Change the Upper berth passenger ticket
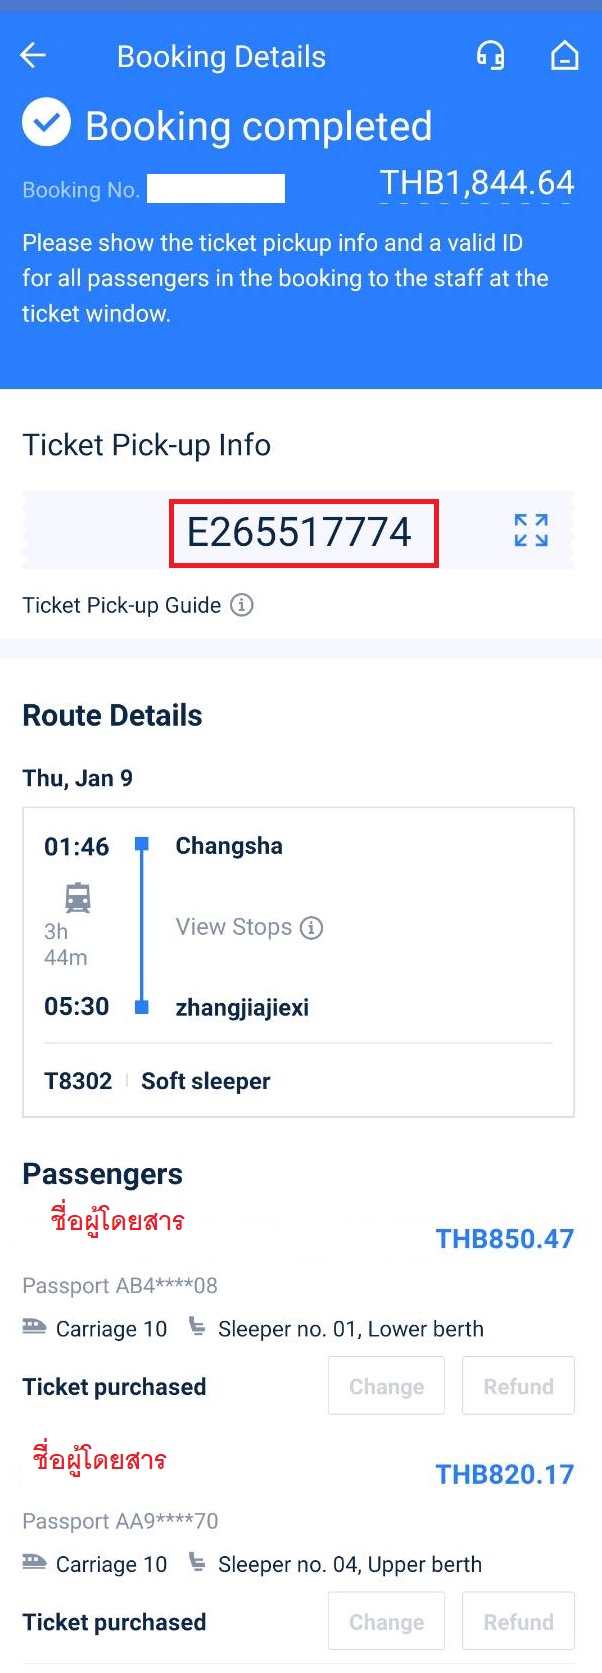Image resolution: width=602 pixels, height=1673 pixels. [x=386, y=1621]
